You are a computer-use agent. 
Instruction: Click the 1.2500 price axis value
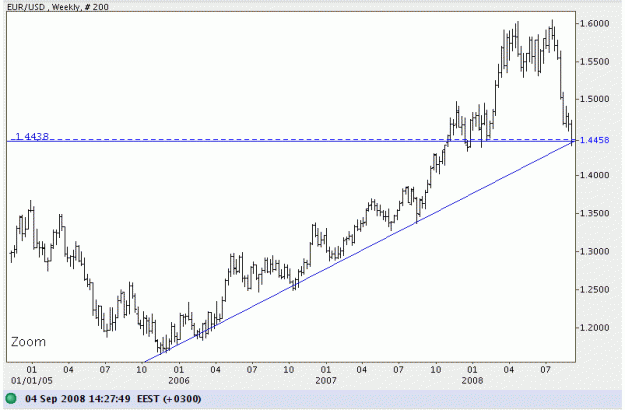pos(594,290)
